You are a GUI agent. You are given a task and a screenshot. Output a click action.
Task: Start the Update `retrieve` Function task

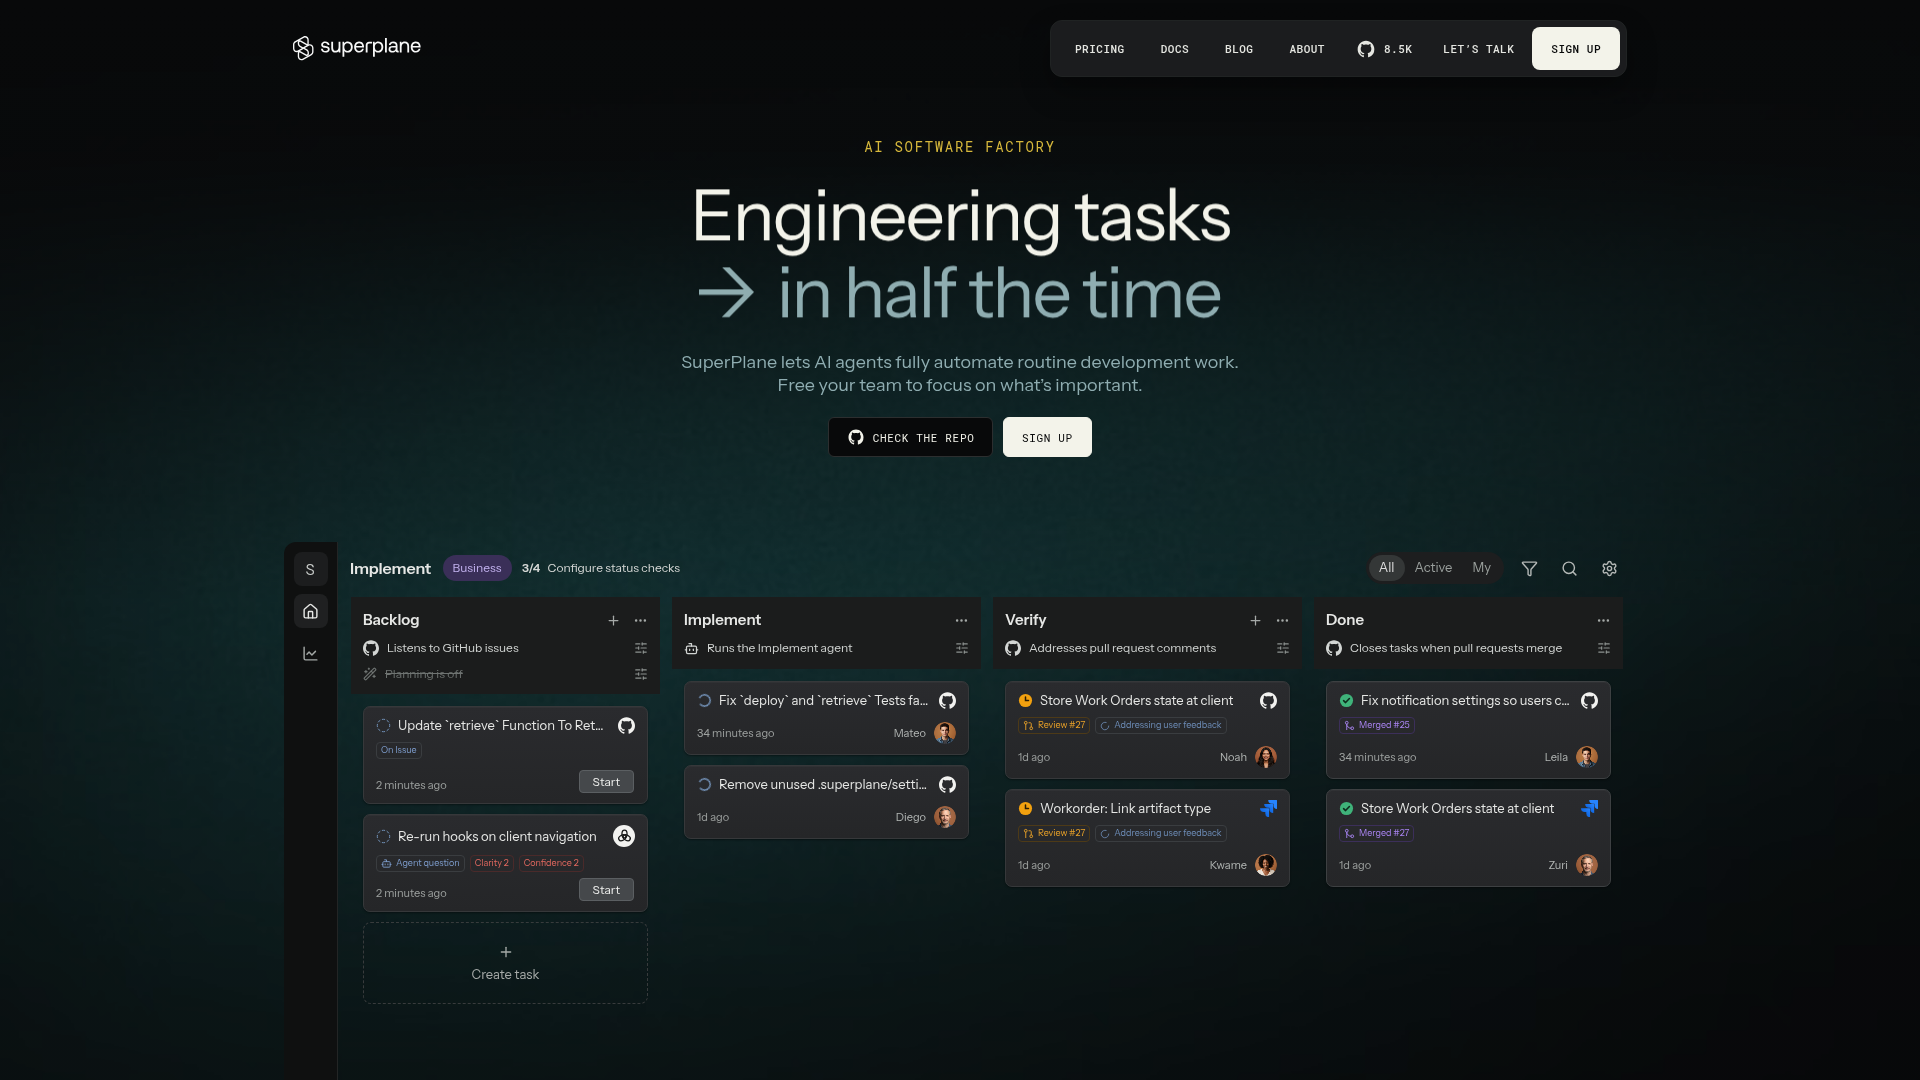point(606,782)
